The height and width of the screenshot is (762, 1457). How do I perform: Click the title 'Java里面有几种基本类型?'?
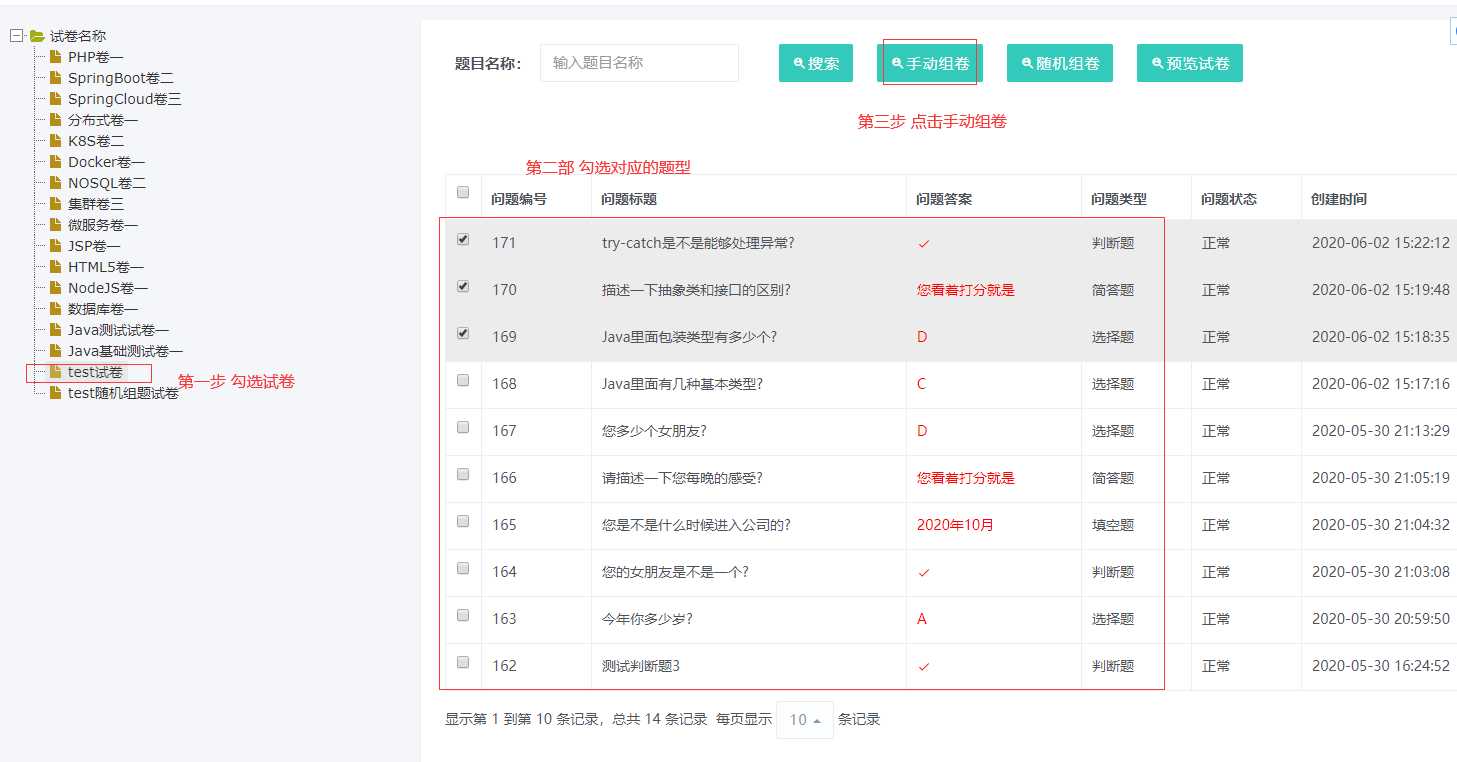tap(682, 384)
